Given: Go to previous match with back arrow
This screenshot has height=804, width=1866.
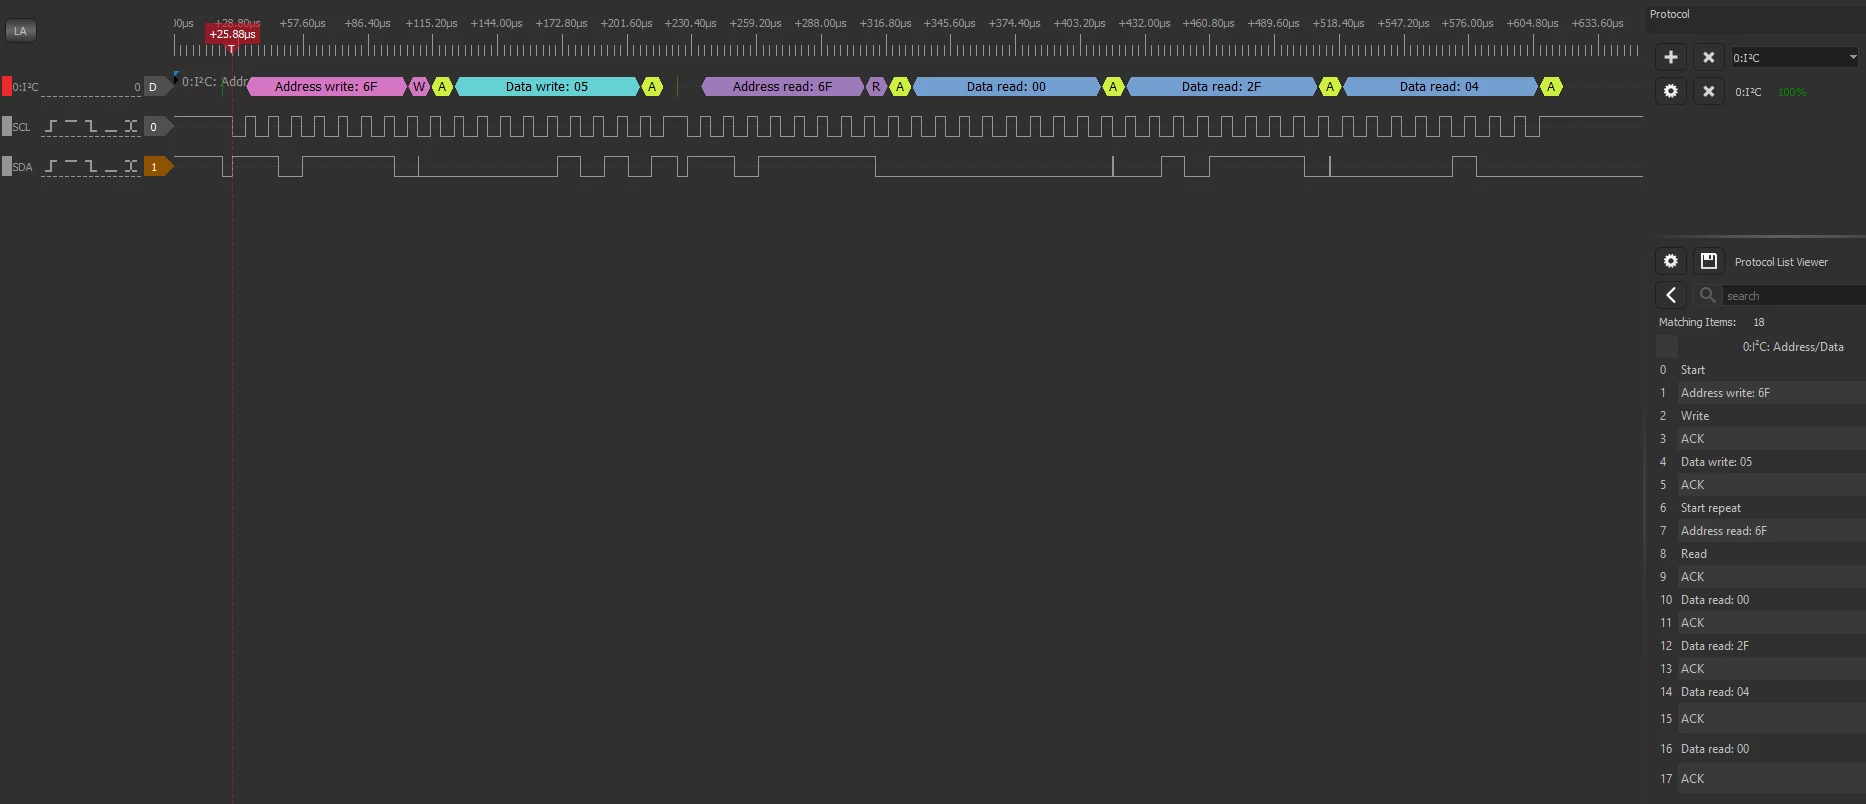Looking at the screenshot, I should coord(1670,295).
